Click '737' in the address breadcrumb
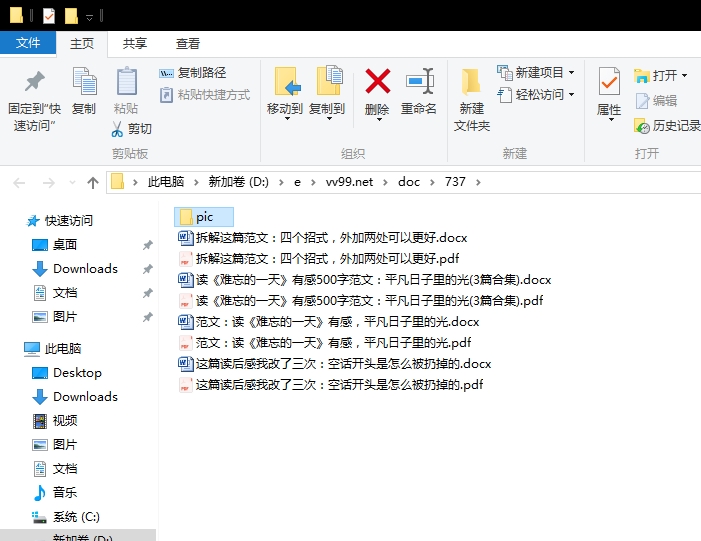 click(x=455, y=182)
